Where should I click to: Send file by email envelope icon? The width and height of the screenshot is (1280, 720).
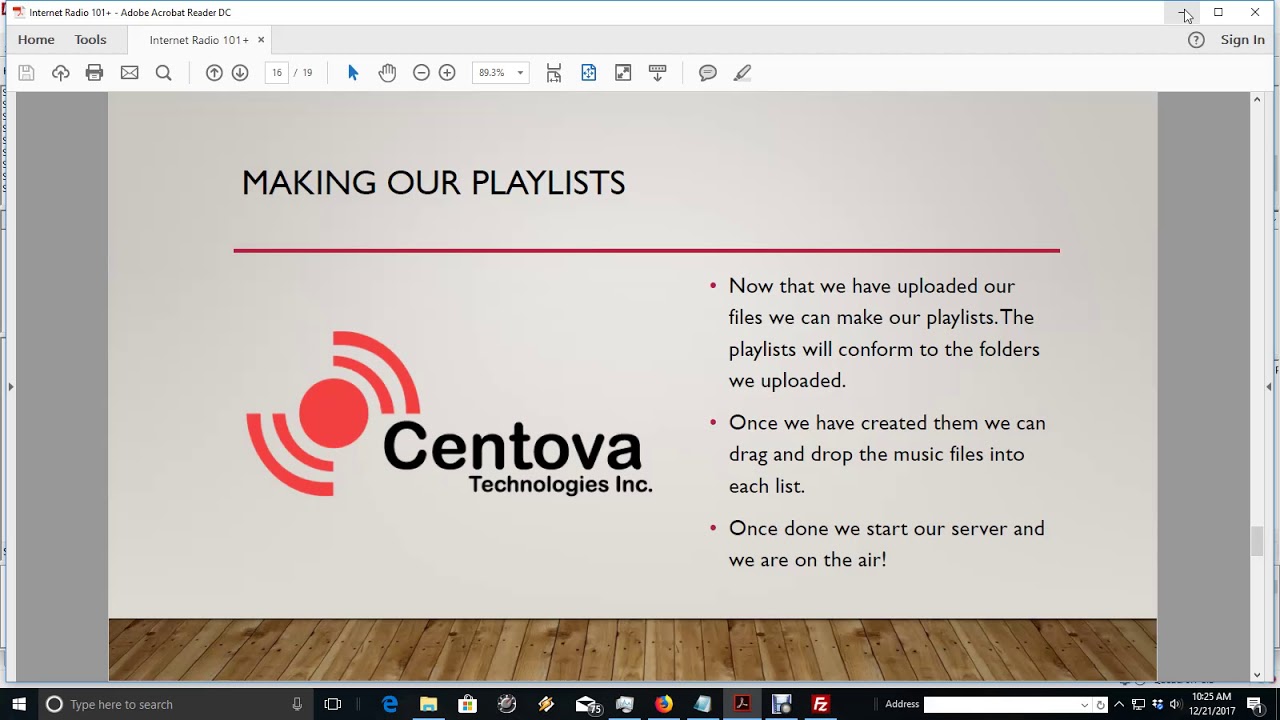pyautogui.click(x=130, y=73)
